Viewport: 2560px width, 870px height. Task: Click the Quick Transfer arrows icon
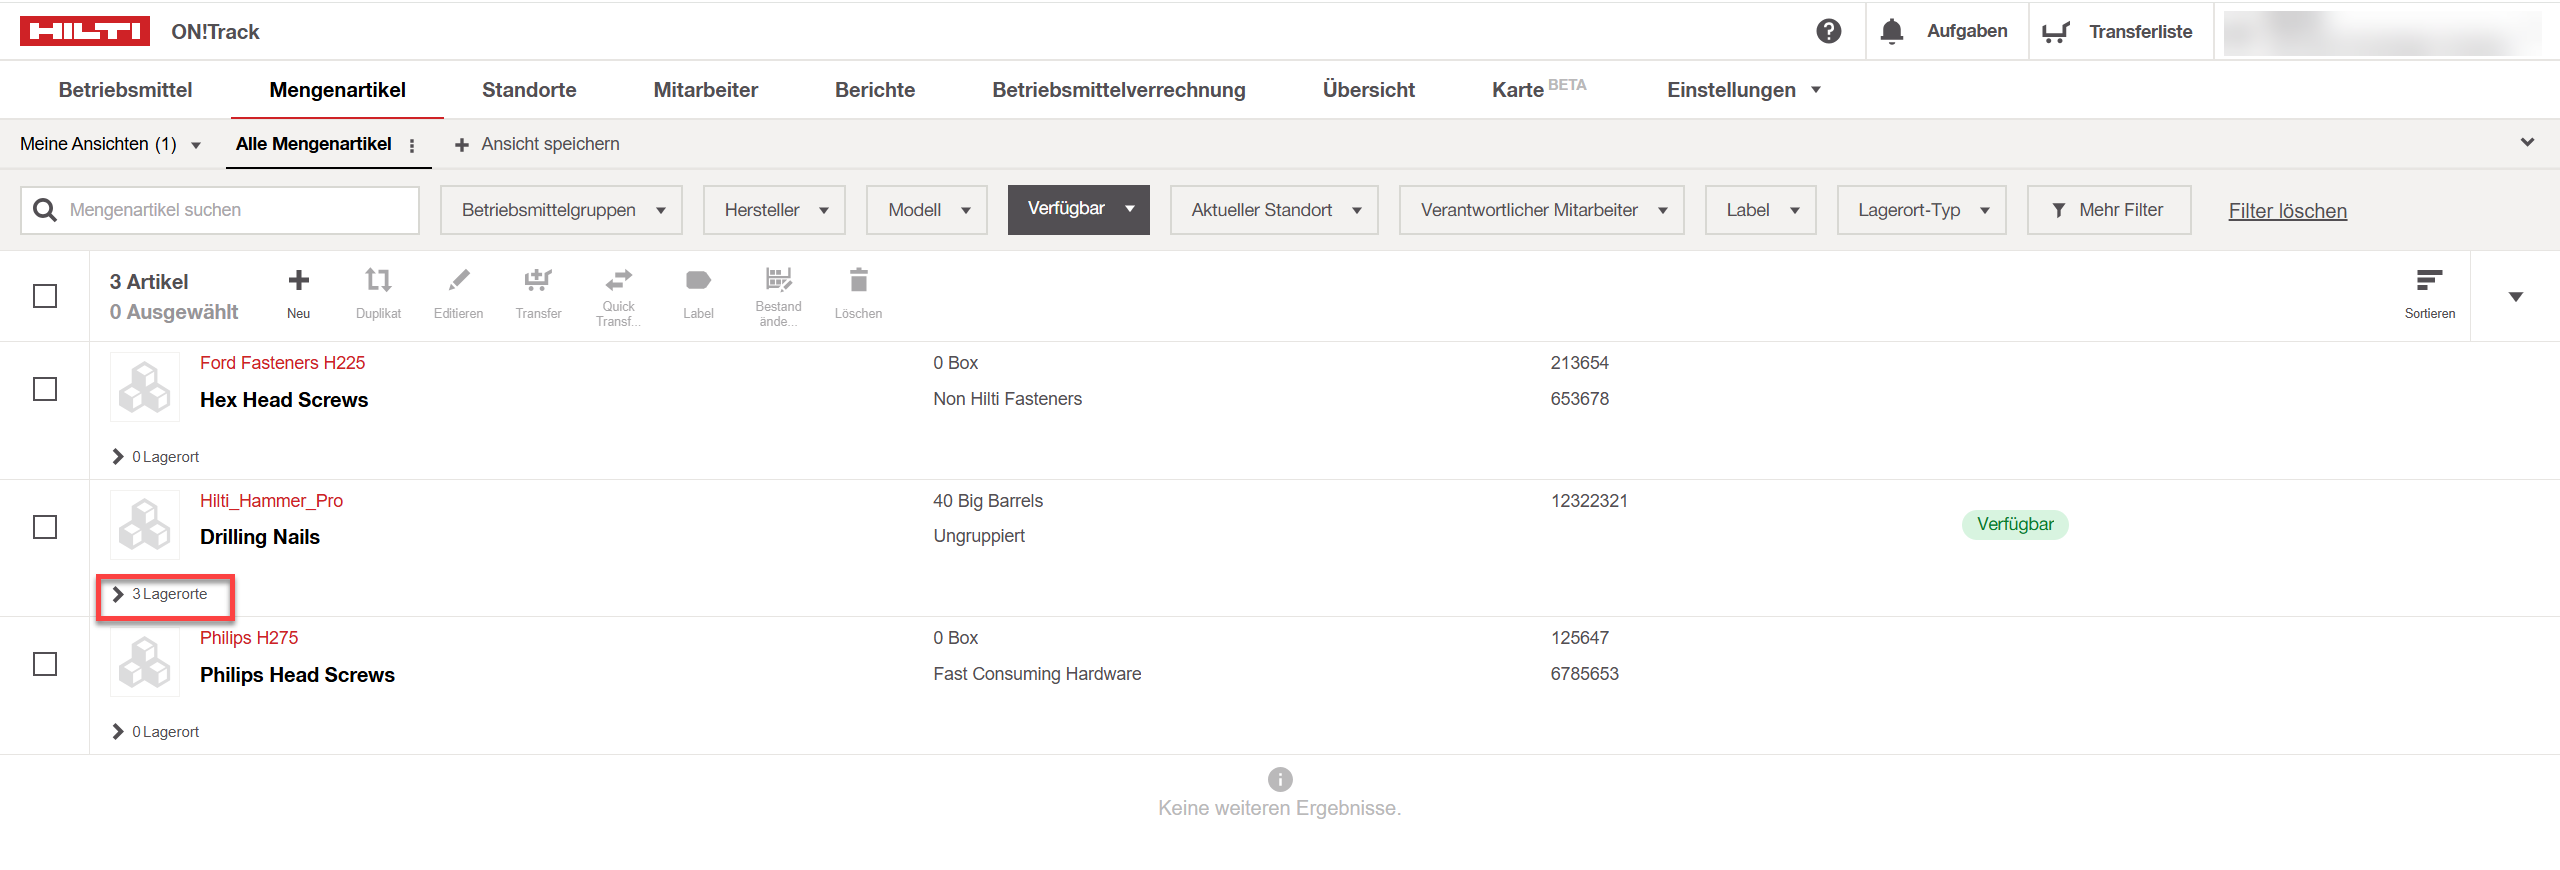pos(619,278)
